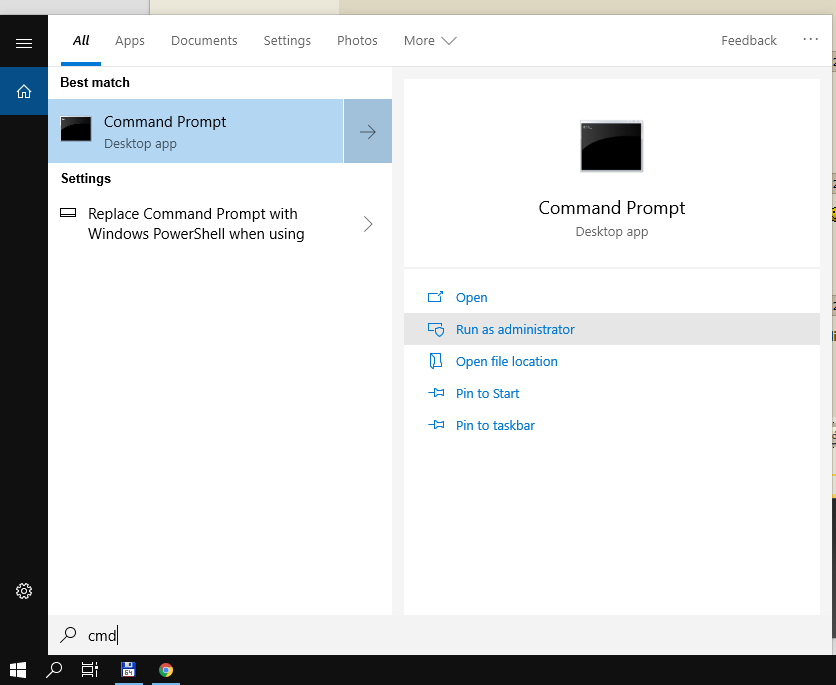This screenshot has height=685, width=836.
Task: Select the Home icon in the sidebar
Action: click(x=23, y=91)
